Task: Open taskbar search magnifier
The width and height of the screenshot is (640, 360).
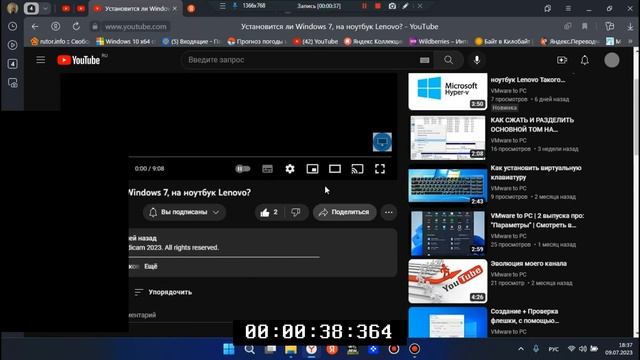Action: 249,349
